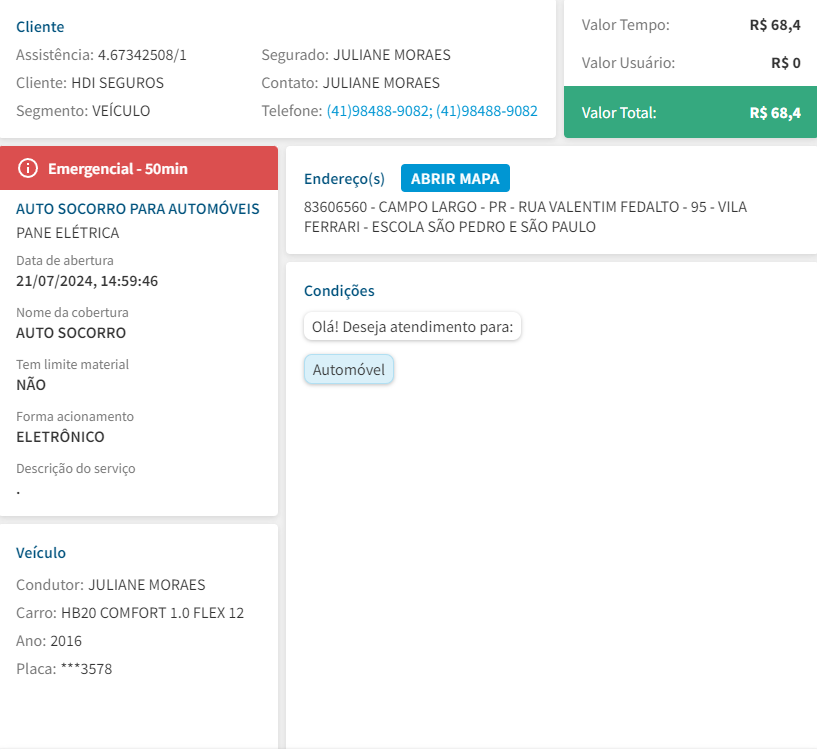Viewport: 817px width, 750px height.
Task: Click the plate number ***3578
Action: [86, 669]
